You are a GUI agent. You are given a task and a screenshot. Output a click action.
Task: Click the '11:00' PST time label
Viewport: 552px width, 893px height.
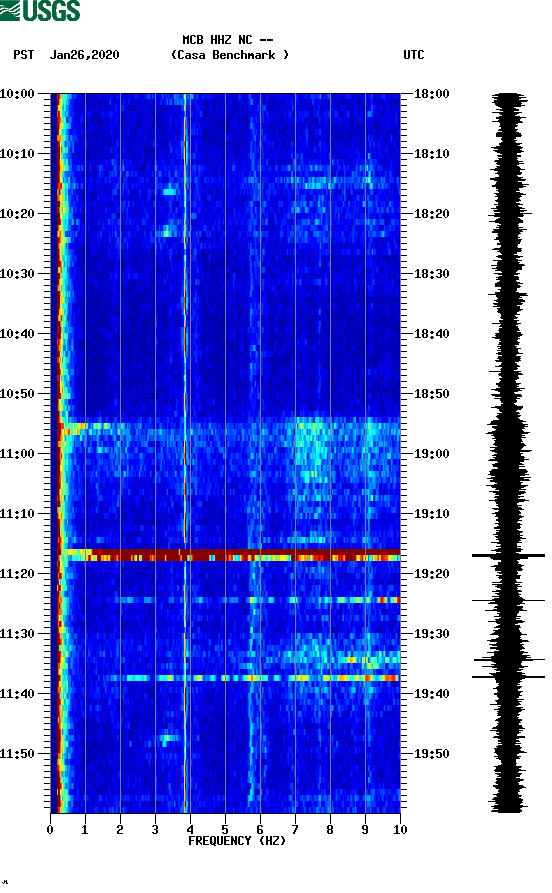click(17, 454)
